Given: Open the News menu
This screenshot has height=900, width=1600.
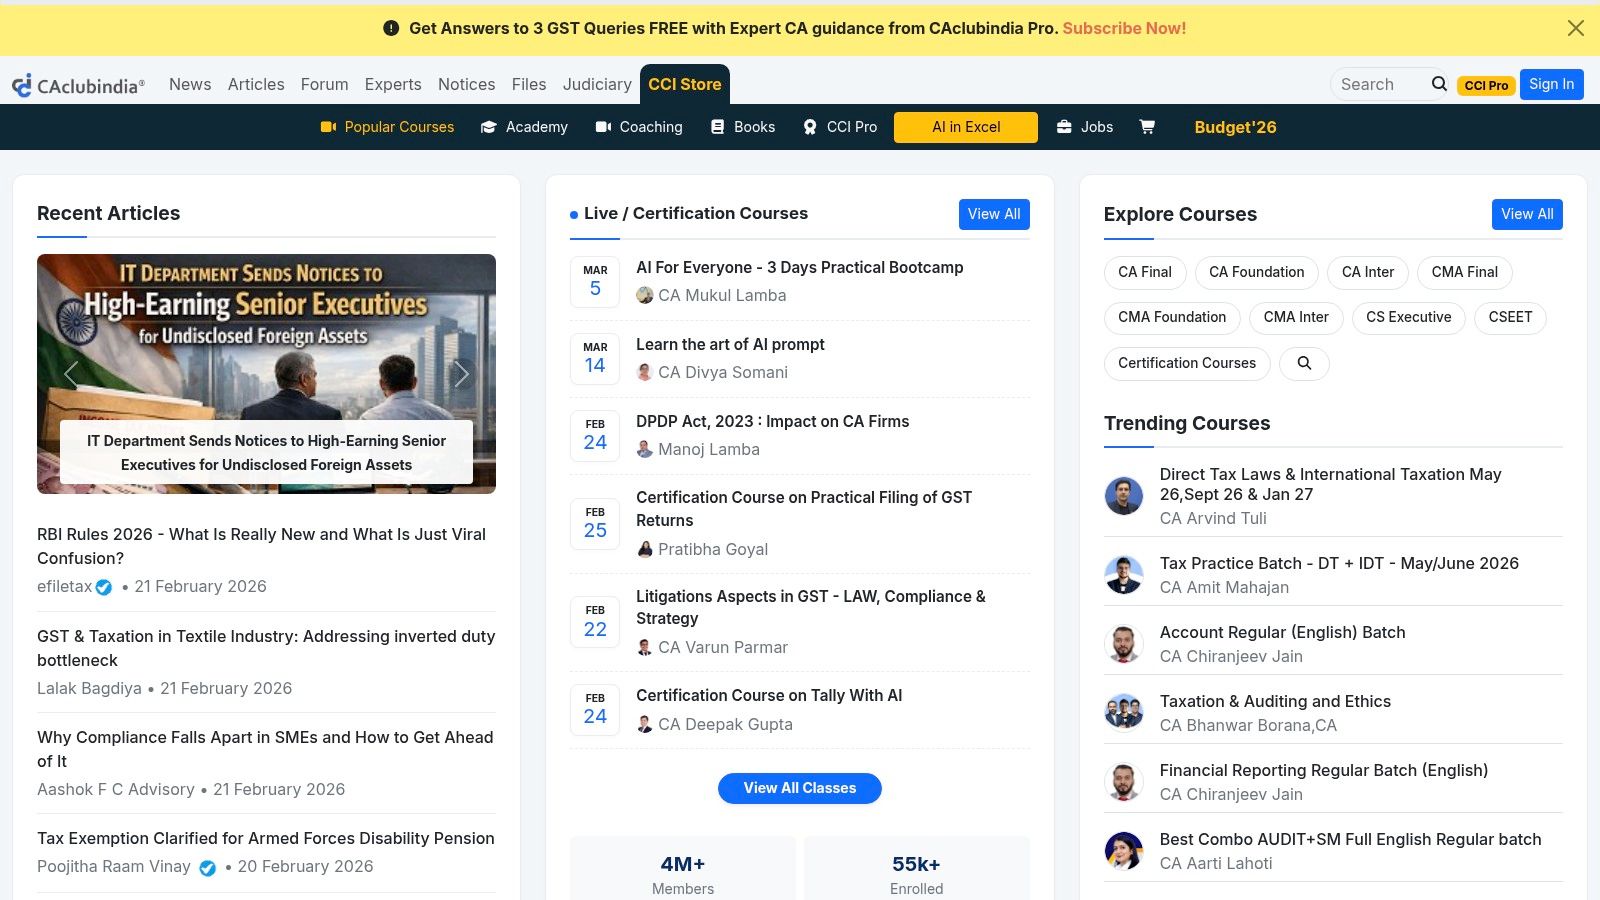Looking at the screenshot, I should [x=190, y=84].
